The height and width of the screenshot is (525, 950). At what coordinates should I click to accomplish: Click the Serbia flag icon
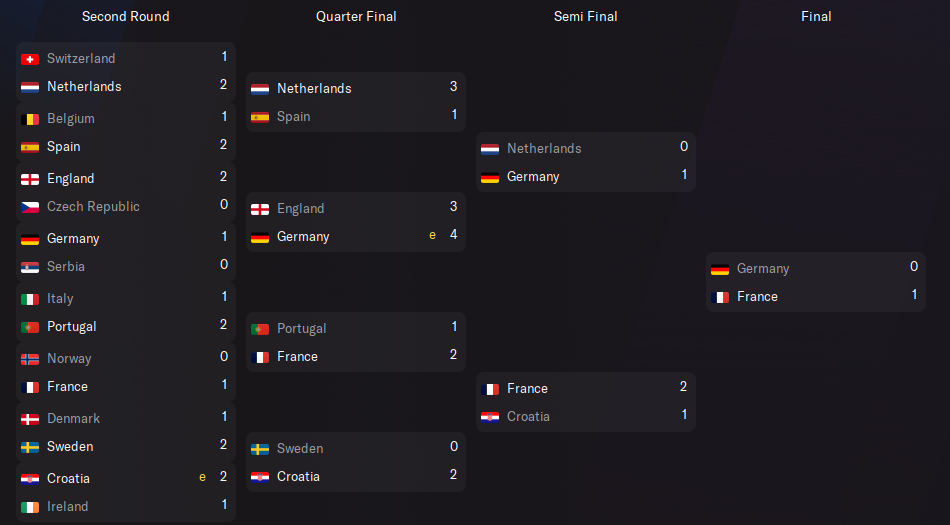coord(30,267)
